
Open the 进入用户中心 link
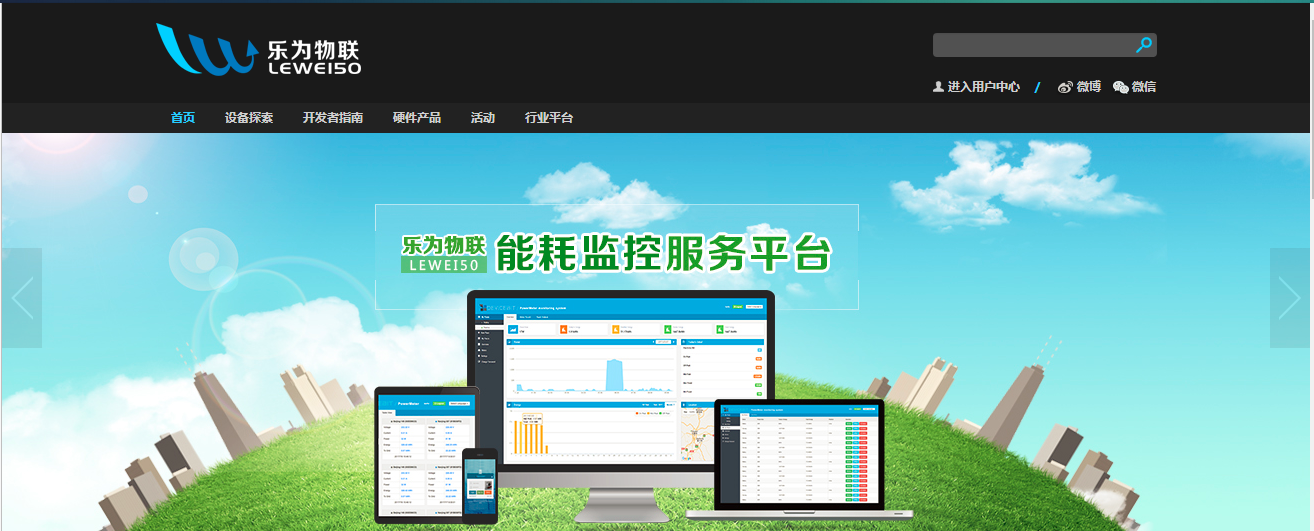pos(984,87)
